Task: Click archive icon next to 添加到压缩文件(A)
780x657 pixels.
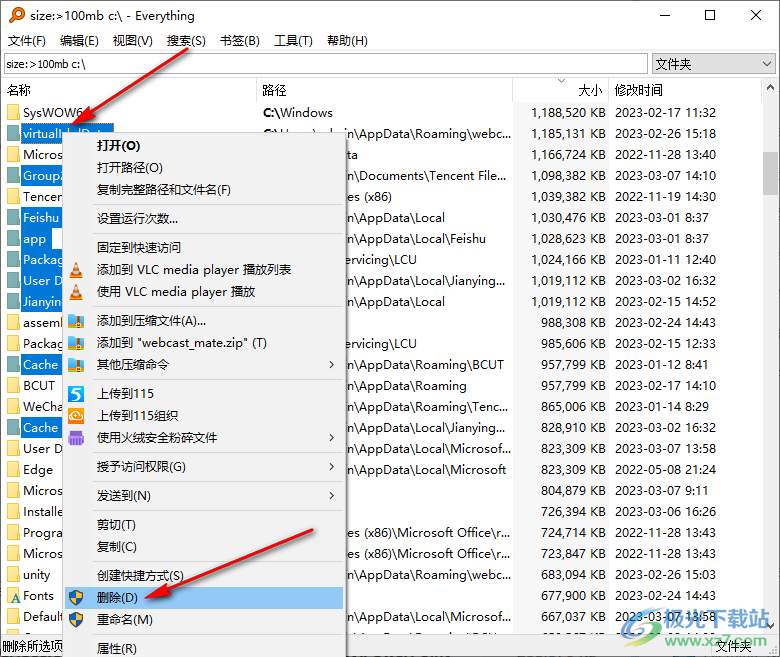Action: coord(76,321)
